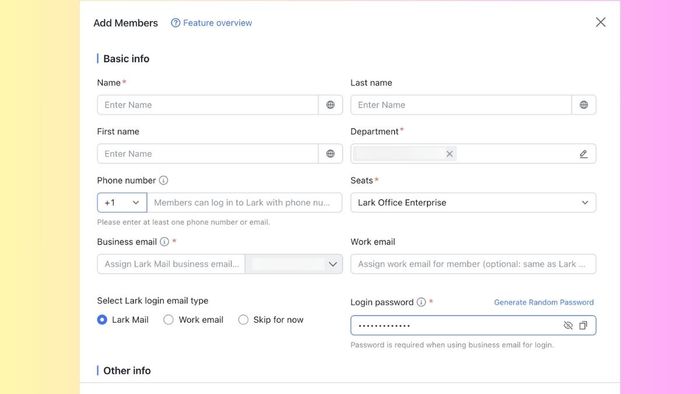Screen dimensions: 700x394
Task: Focus the Last name input field
Action: pos(461,105)
